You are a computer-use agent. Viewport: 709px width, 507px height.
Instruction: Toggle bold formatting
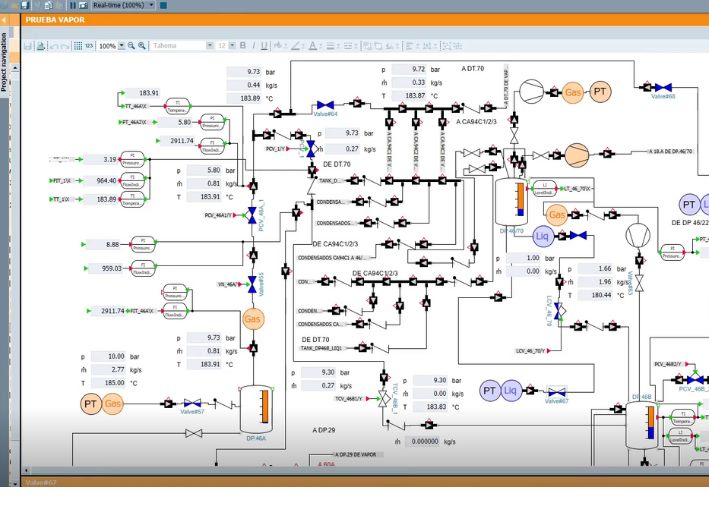[x=243, y=46]
